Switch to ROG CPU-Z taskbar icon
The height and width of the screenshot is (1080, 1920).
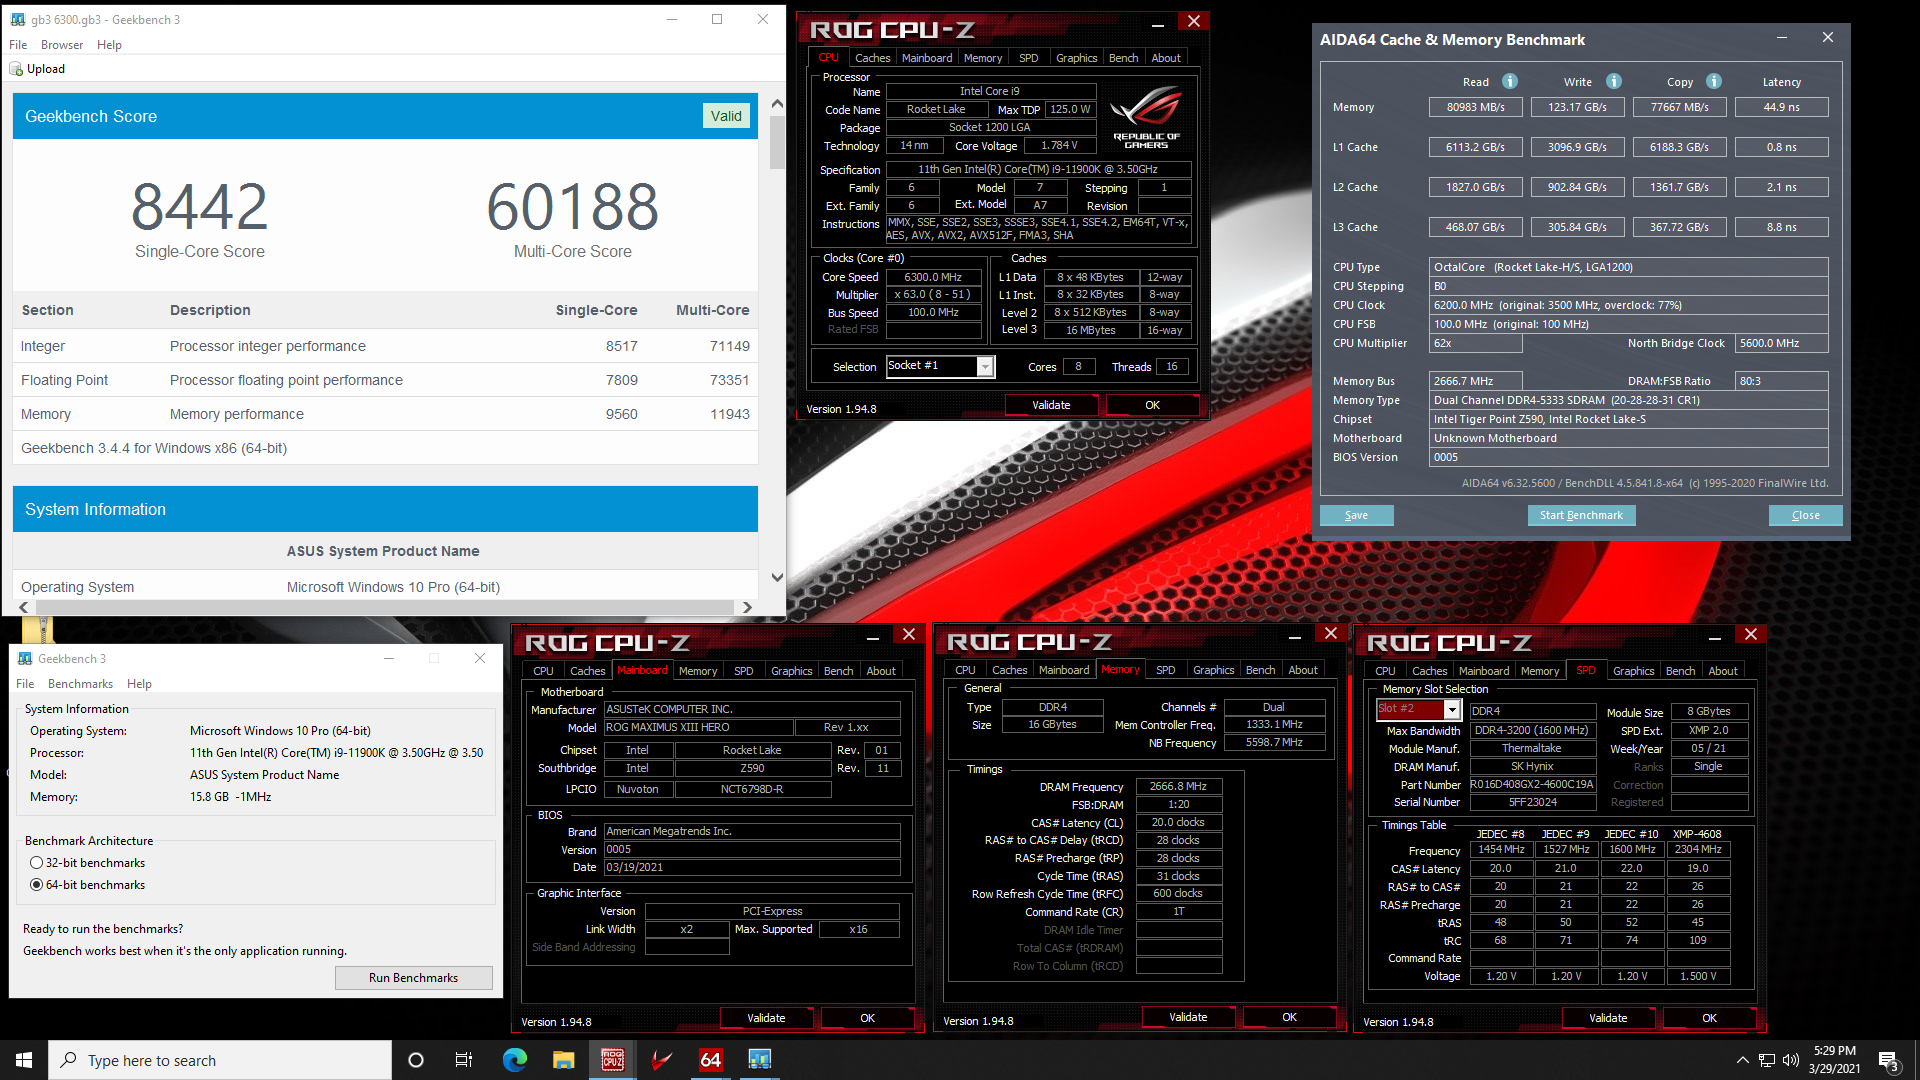(612, 1060)
